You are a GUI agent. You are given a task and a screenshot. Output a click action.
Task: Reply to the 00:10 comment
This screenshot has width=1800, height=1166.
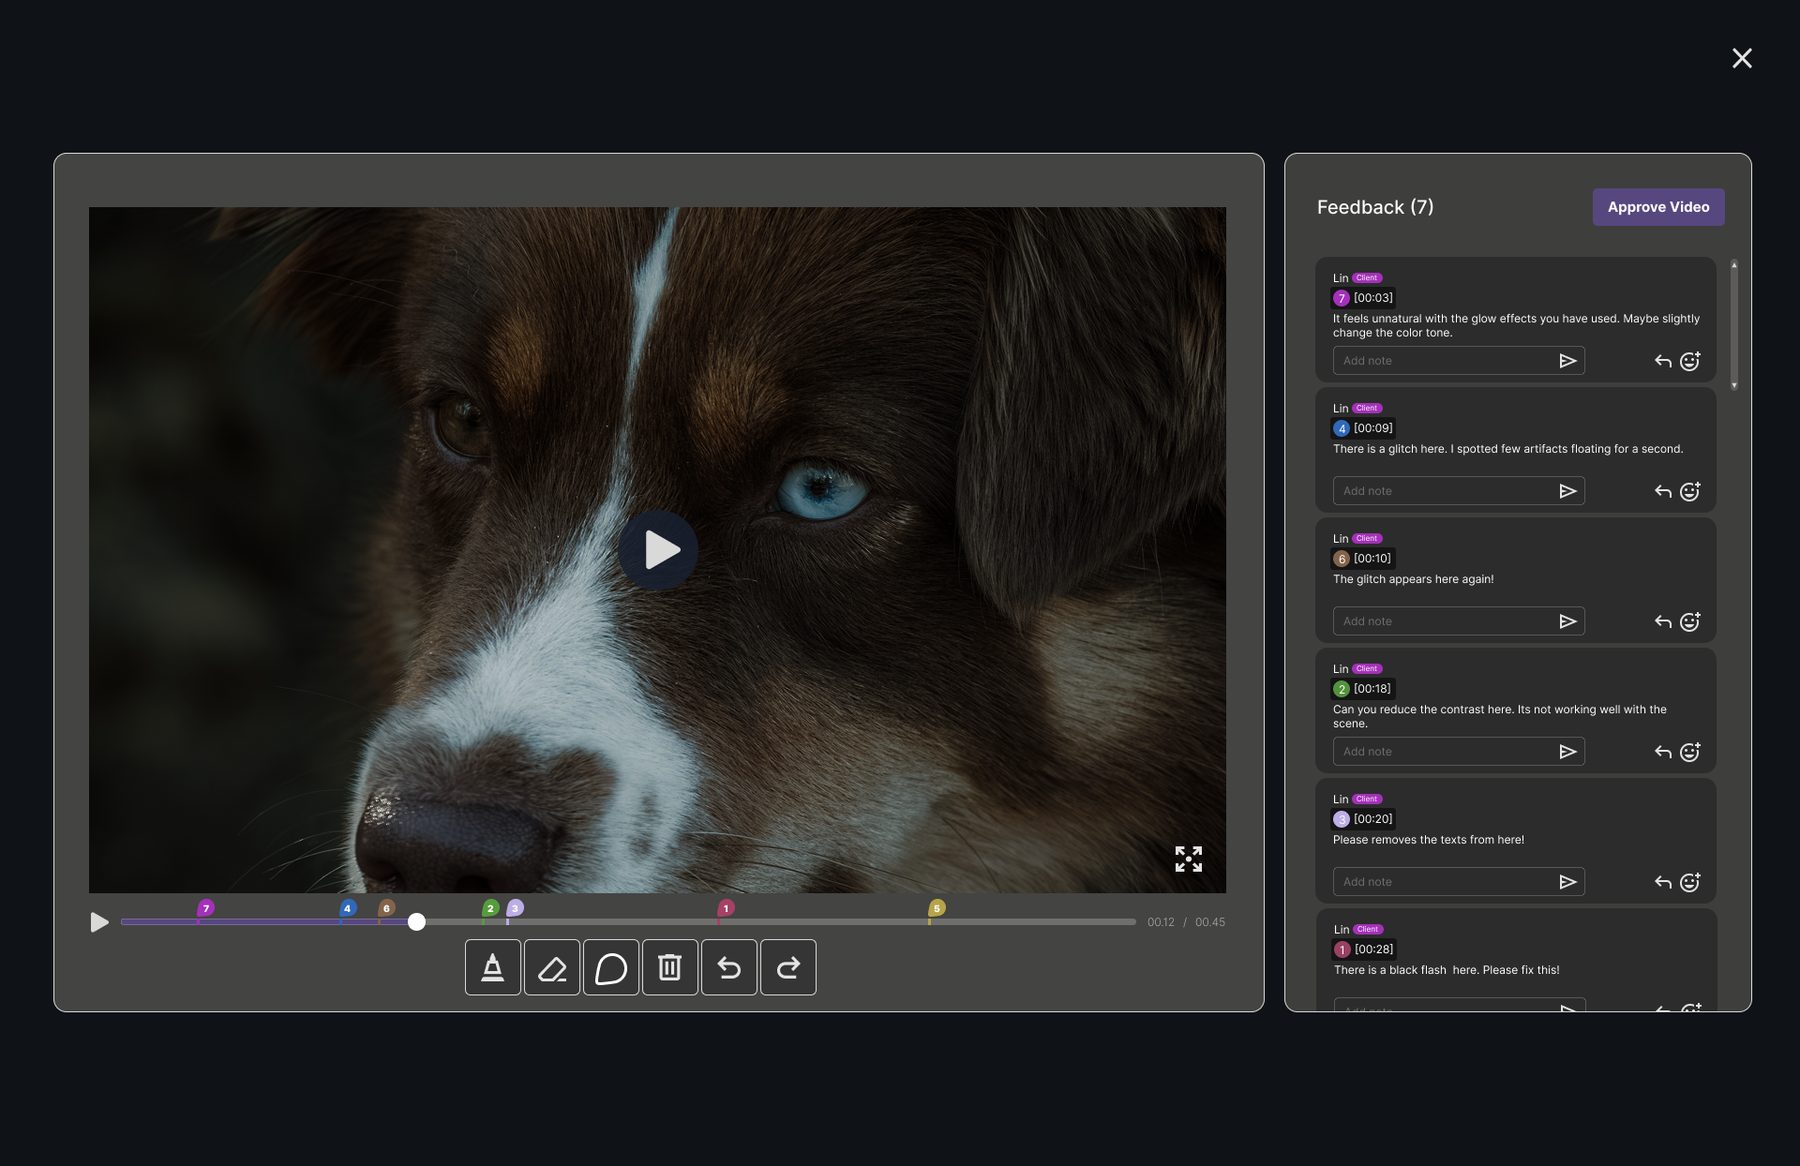pyautogui.click(x=1663, y=621)
